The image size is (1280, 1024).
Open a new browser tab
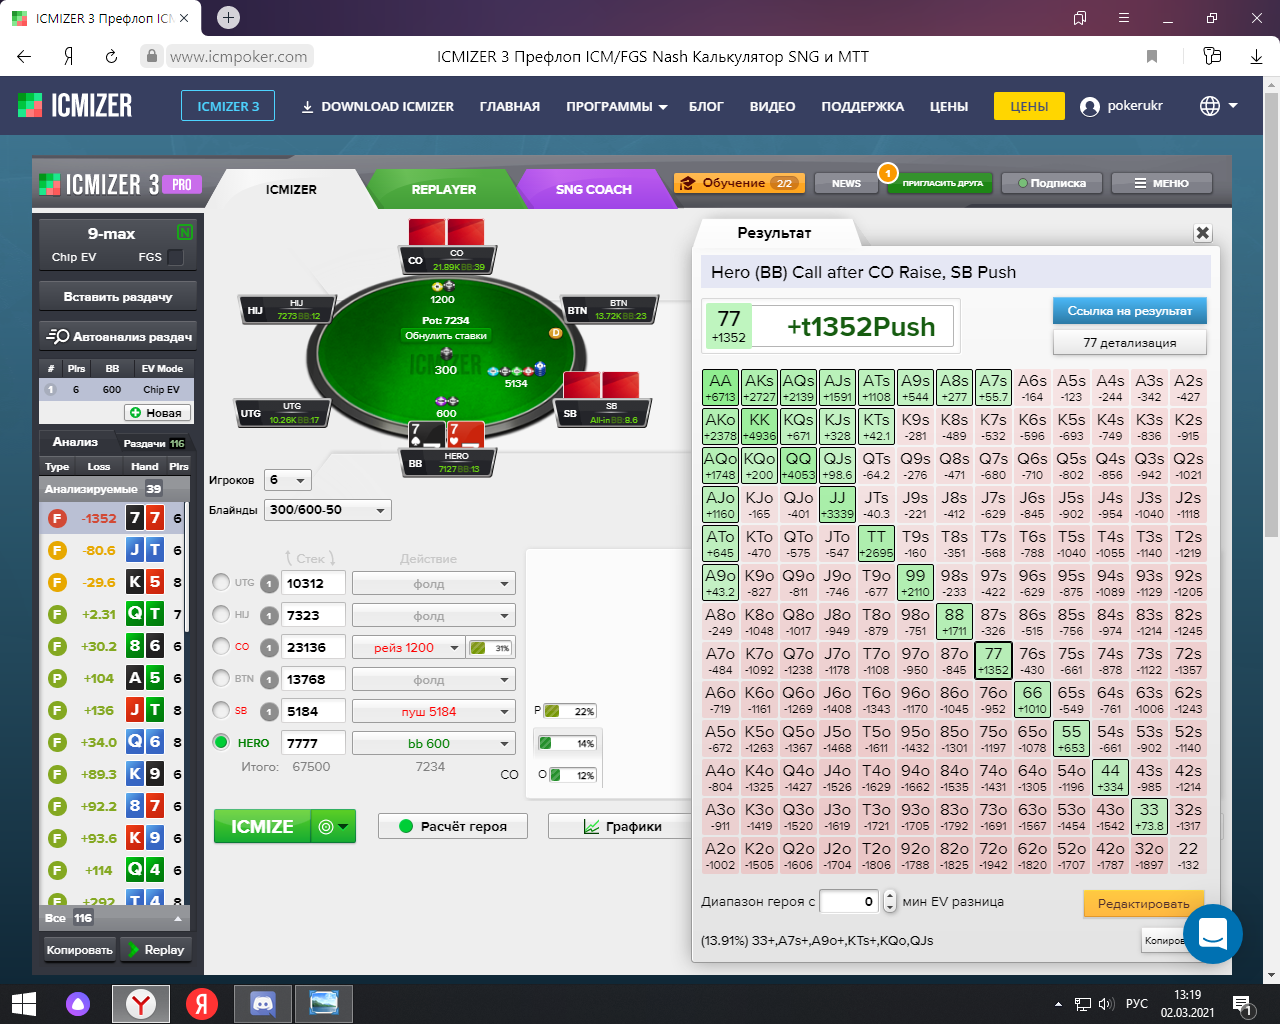[x=228, y=17]
